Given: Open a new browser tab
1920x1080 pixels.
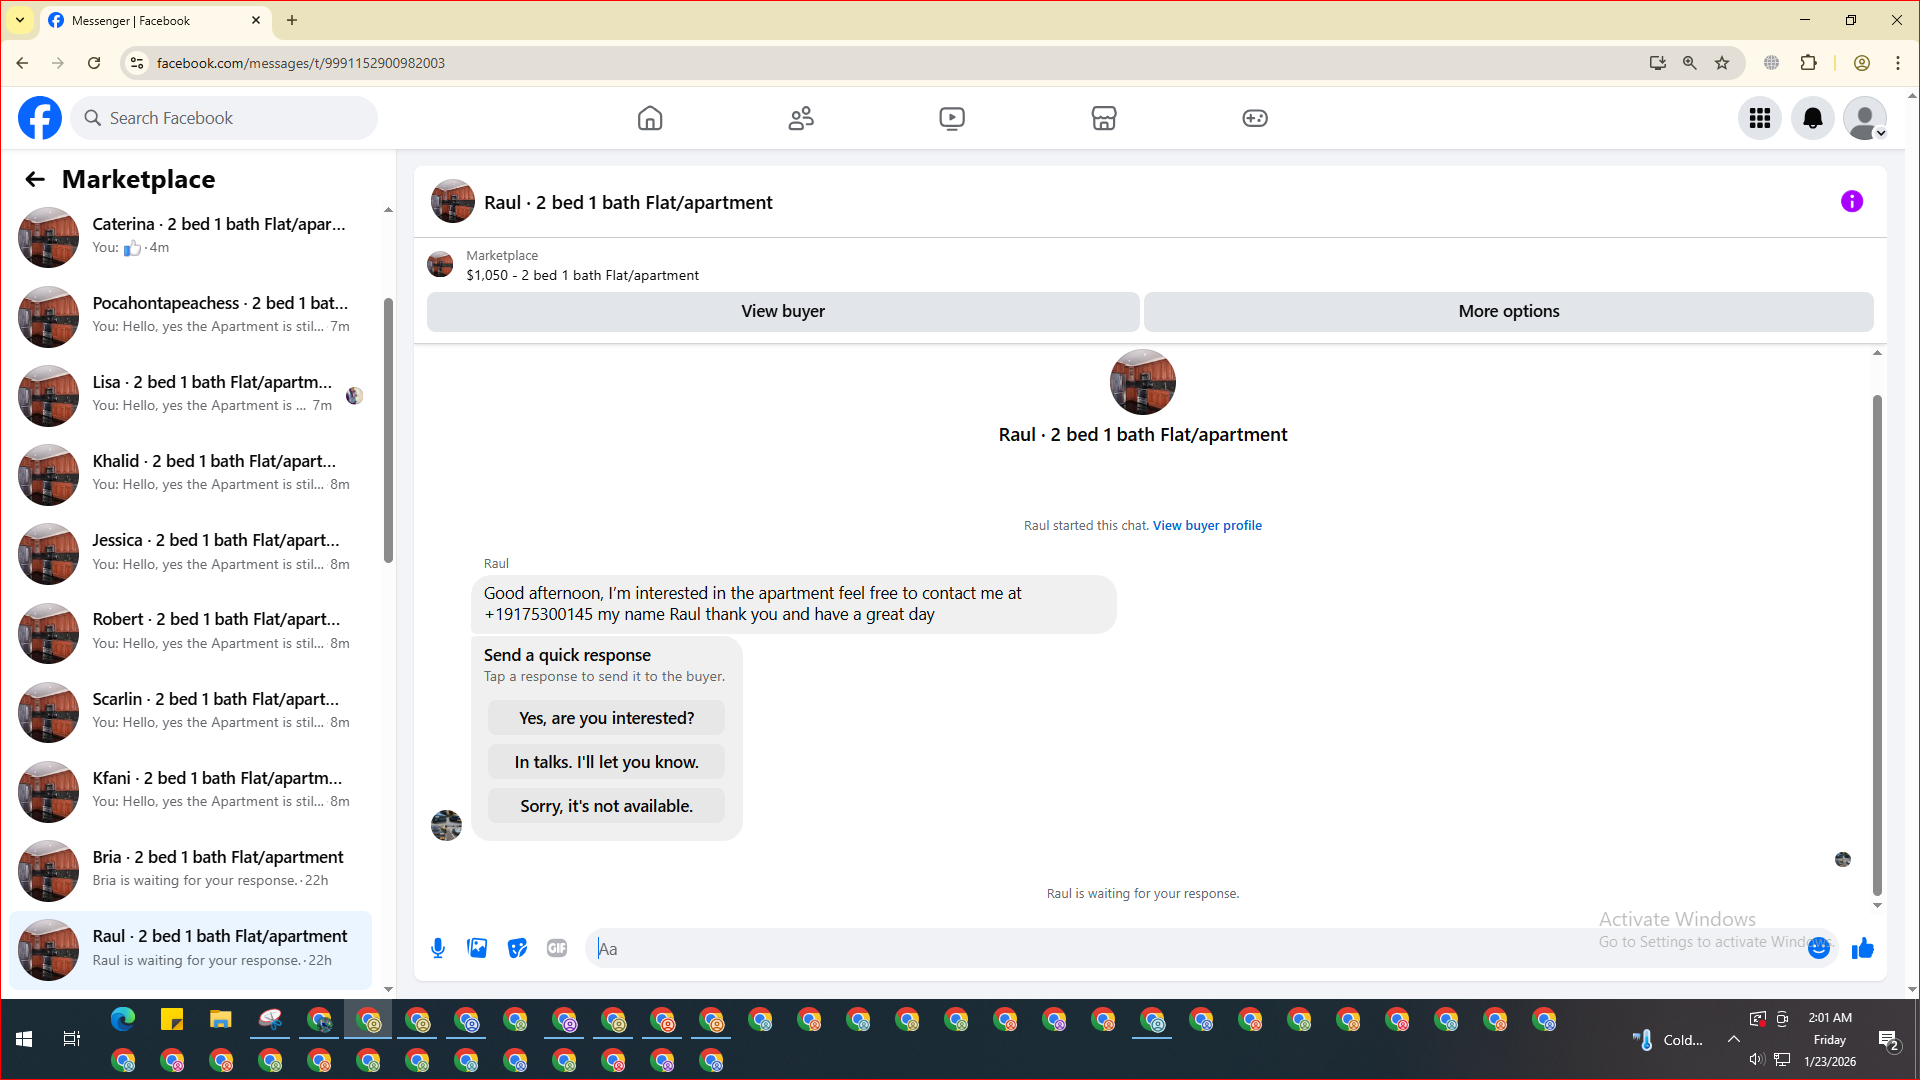Looking at the screenshot, I should pos(292,20).
